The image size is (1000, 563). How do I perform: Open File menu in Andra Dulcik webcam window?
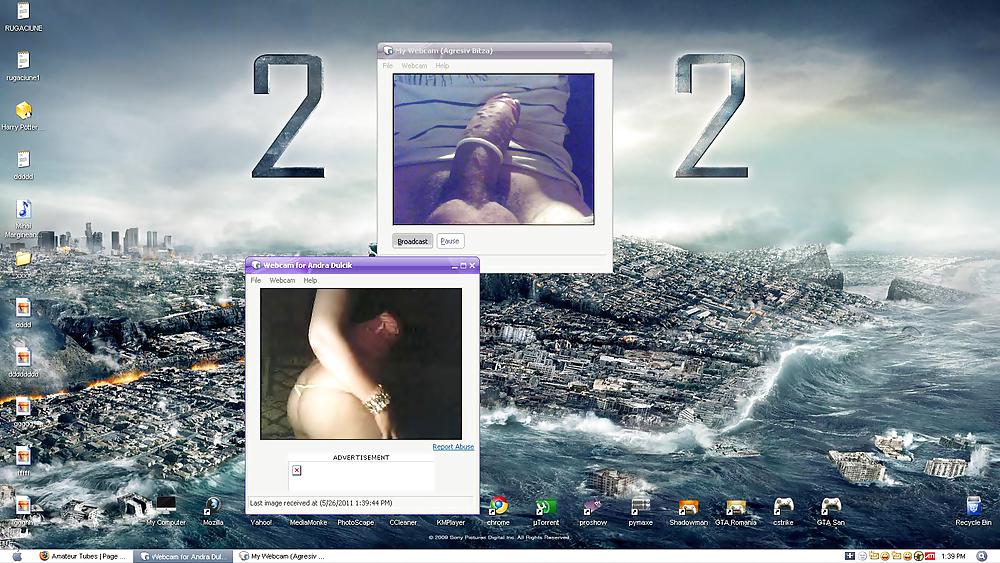coord(256,281)
